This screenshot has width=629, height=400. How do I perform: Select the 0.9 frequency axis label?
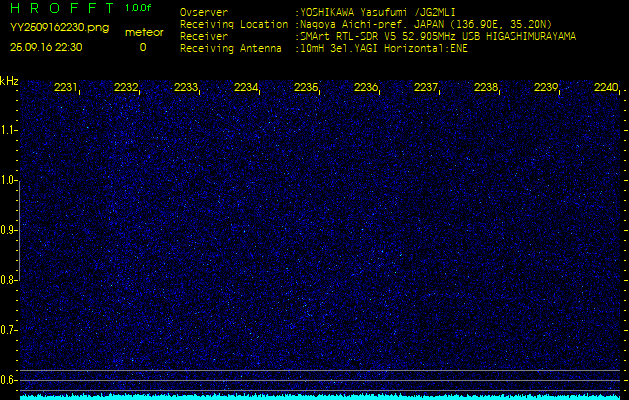click(x=9, y=230)
